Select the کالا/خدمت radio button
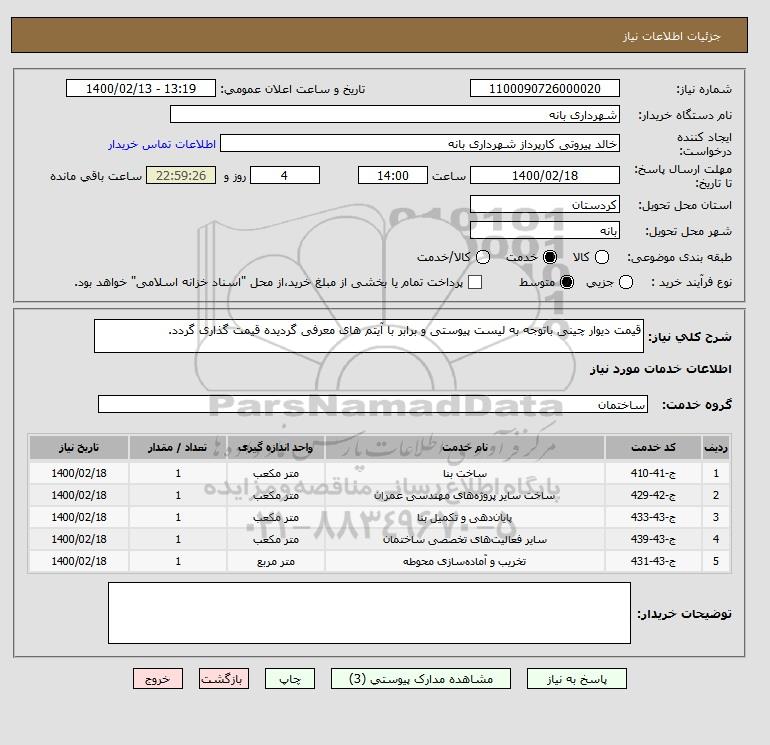This screenshot has height=745, width=770. pos(483,257)
